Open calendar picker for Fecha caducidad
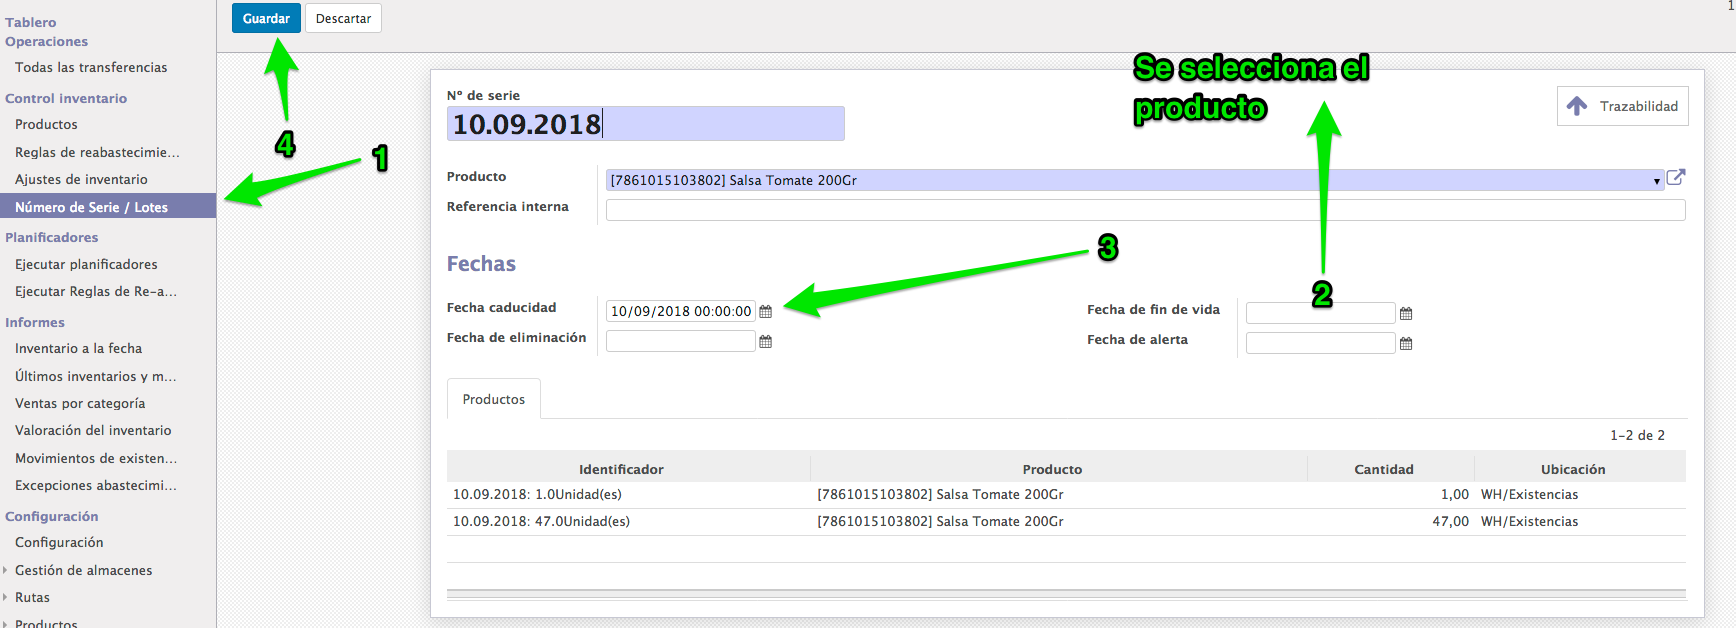The height and width of the screenshot is (628, 1736). pos(766,312)
